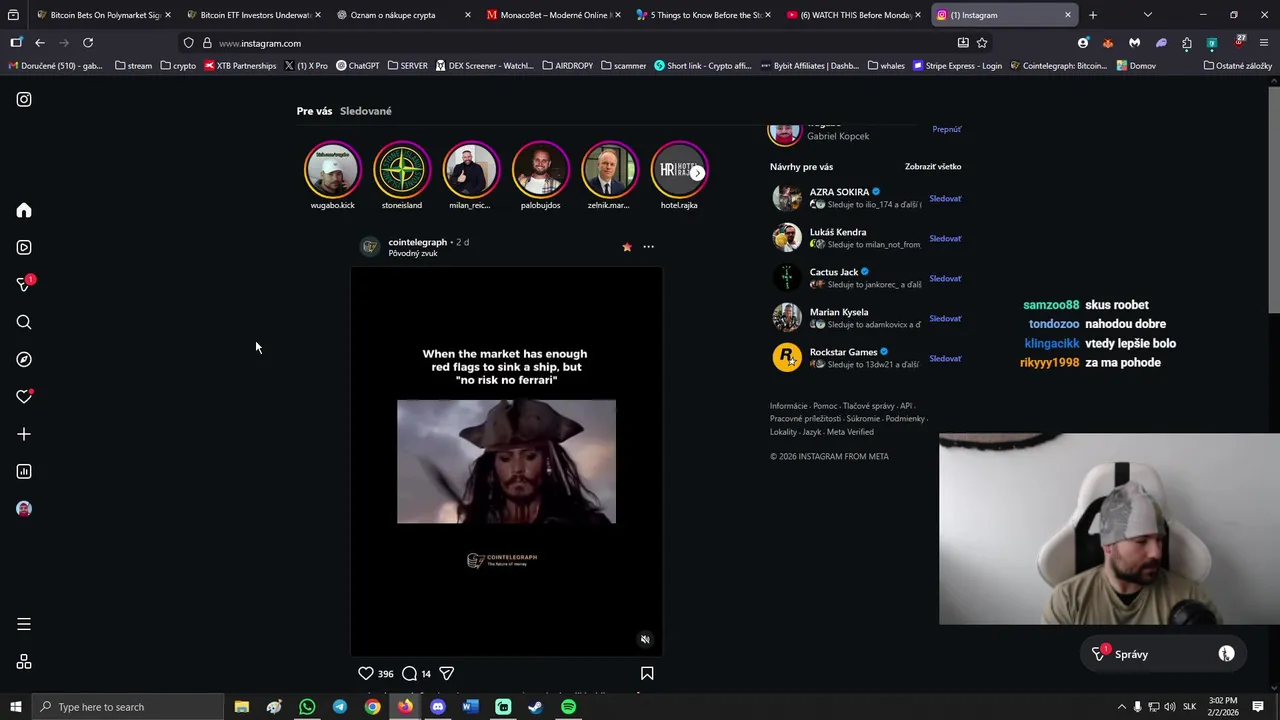
Task: Switch to the Sledované feed tab
Action: tap(366, 111)
